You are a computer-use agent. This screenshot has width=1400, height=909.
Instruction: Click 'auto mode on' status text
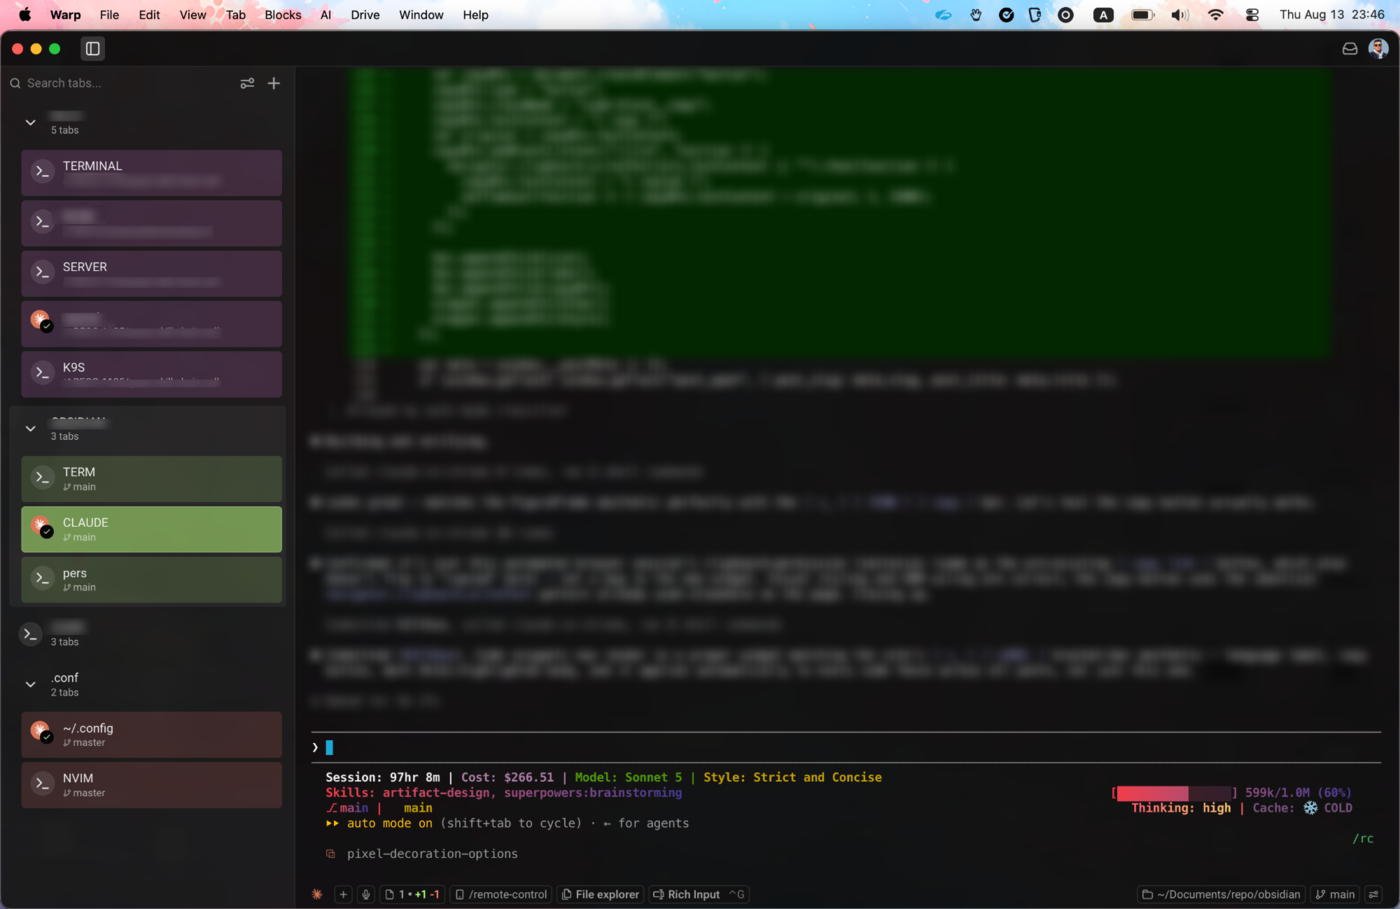tap(390, 823)
